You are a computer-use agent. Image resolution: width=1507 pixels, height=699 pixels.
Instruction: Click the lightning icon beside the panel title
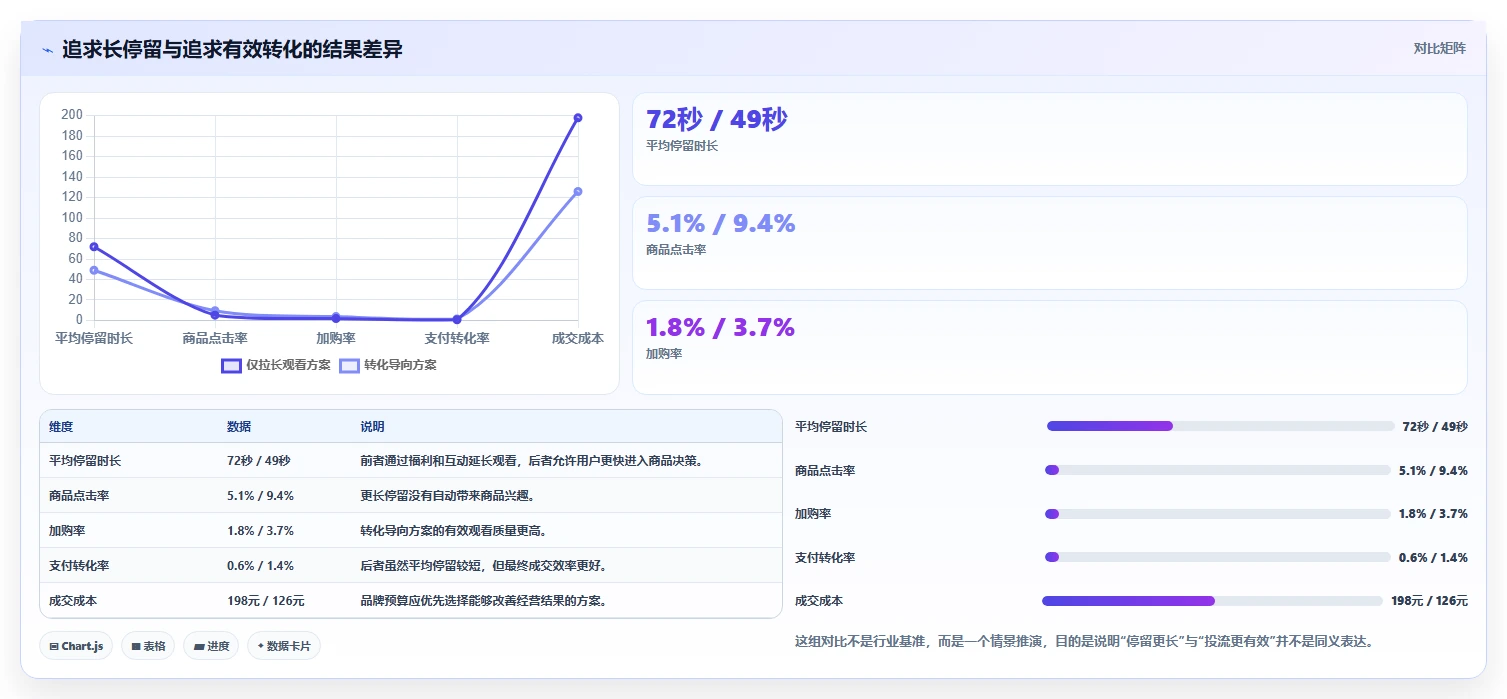click(47, 50)
